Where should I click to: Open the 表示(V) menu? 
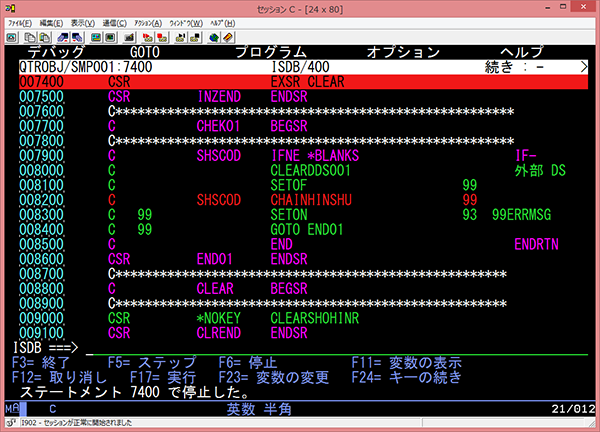coord(84,21)
